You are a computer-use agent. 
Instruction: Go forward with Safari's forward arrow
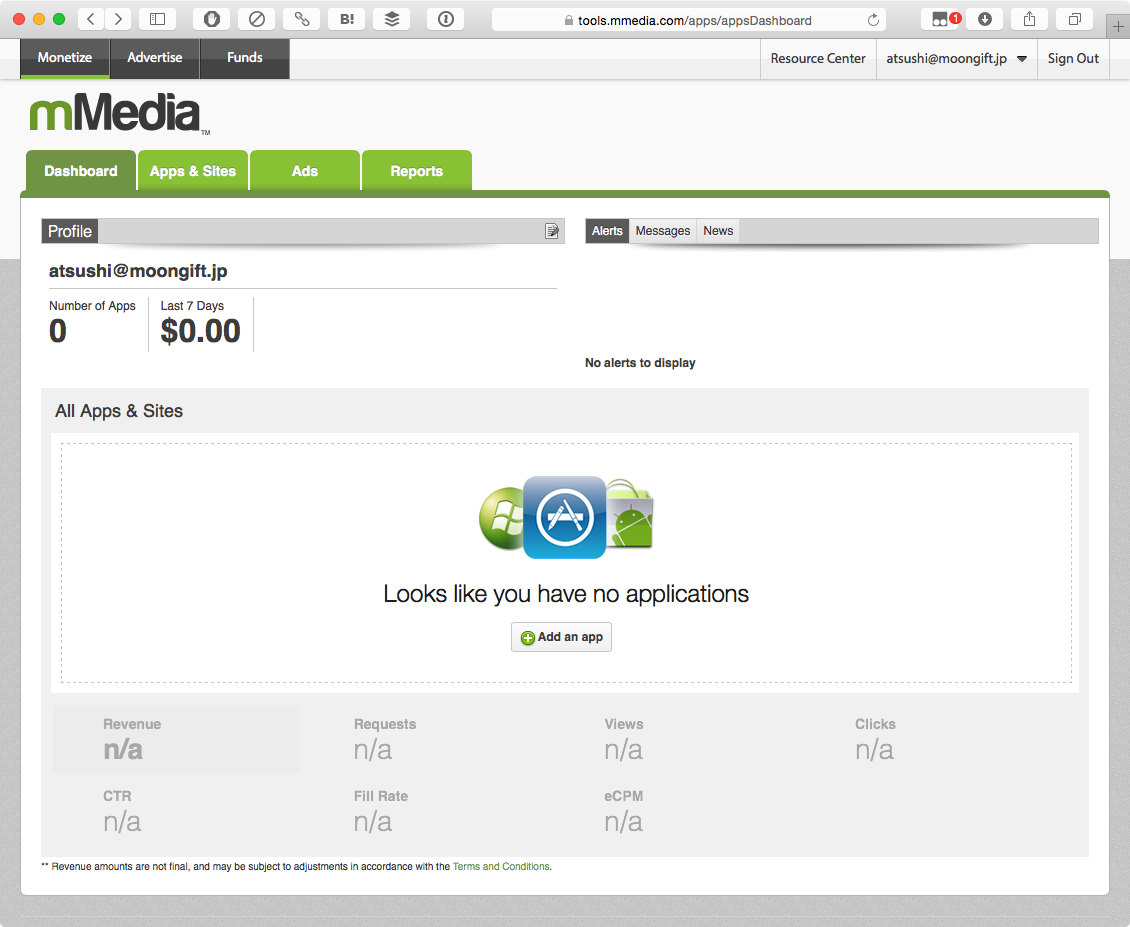(118, 19)
